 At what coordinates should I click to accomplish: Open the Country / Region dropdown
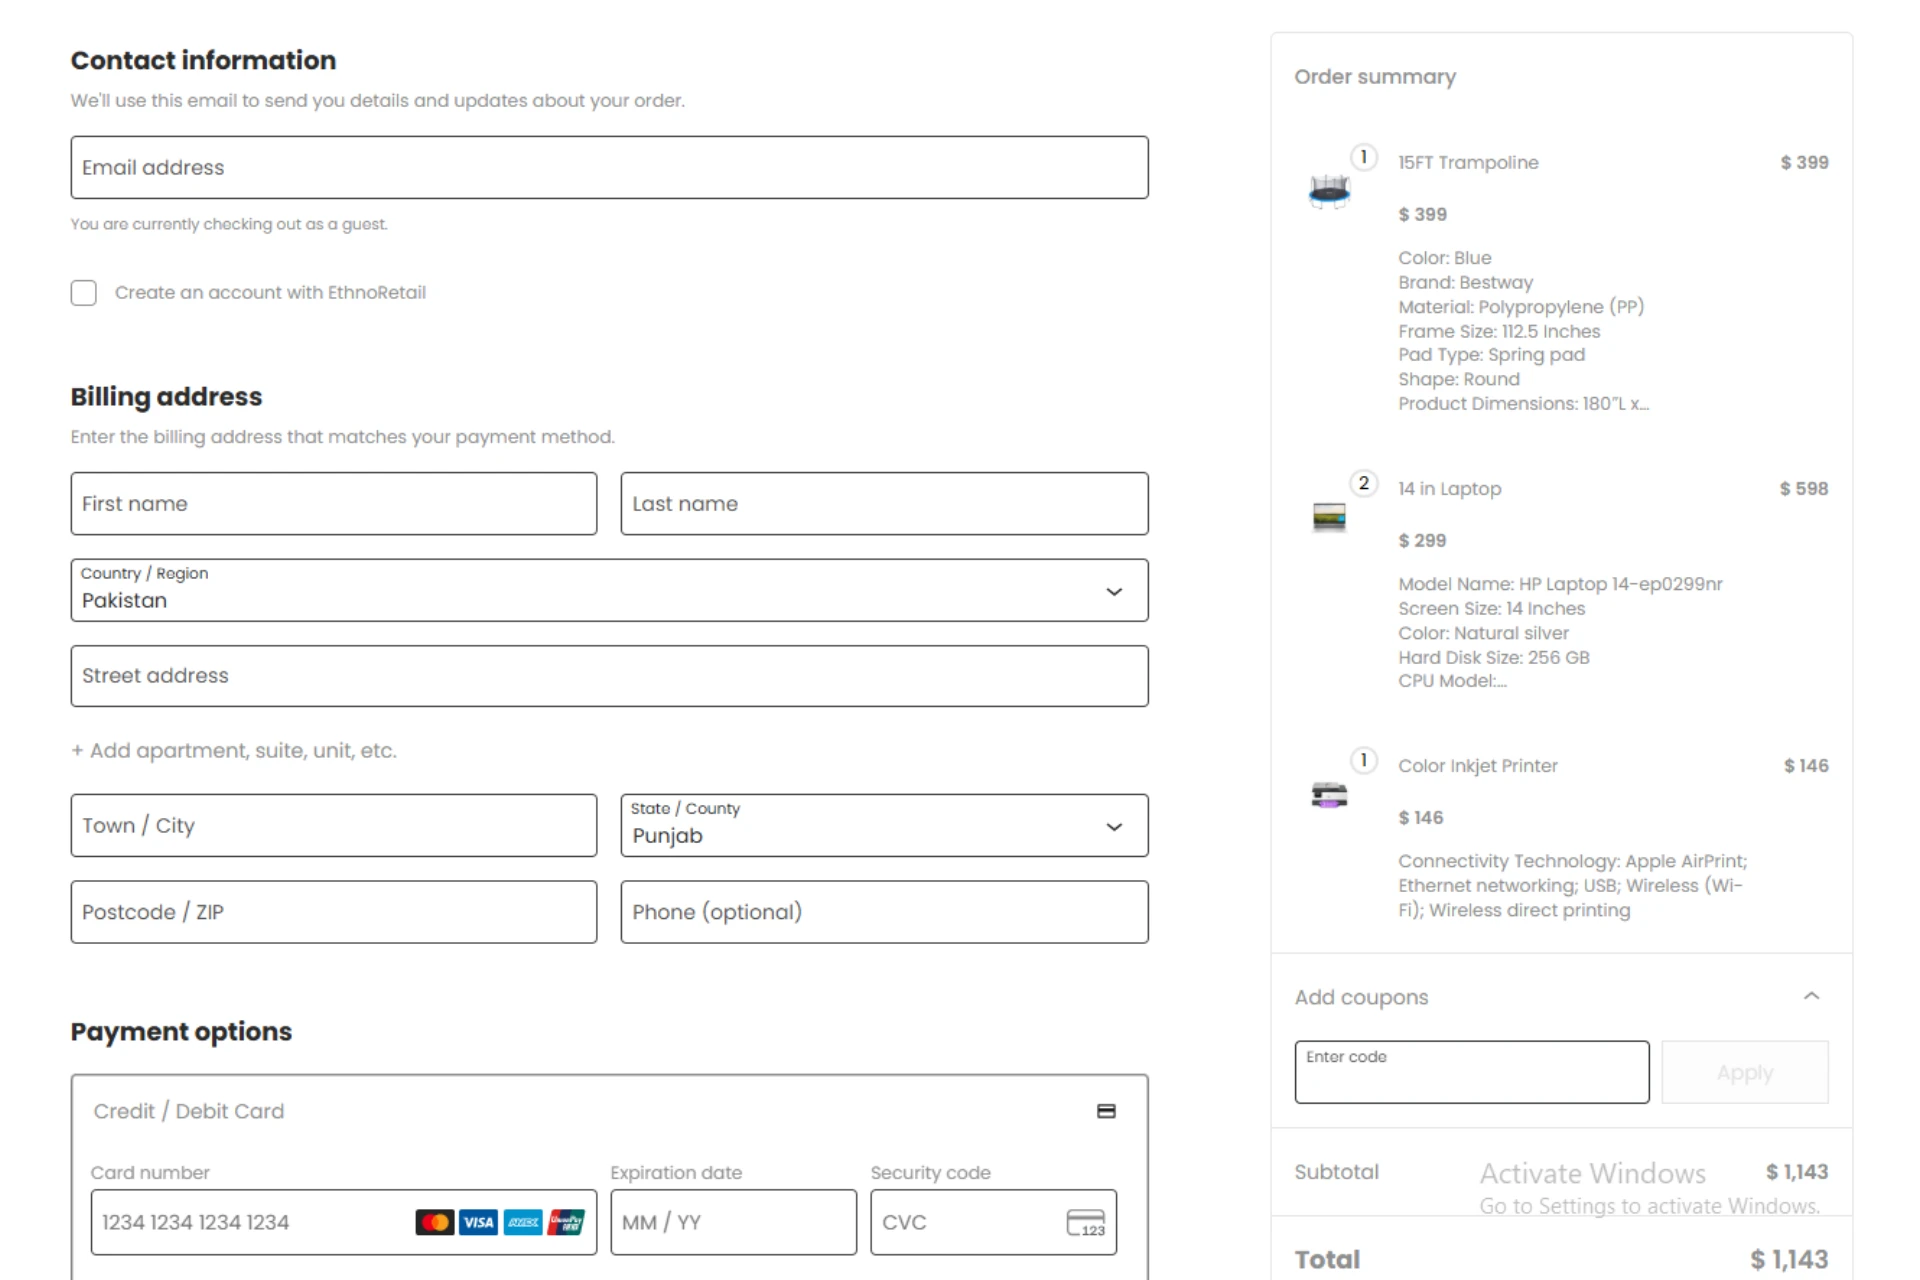(609, 591)
